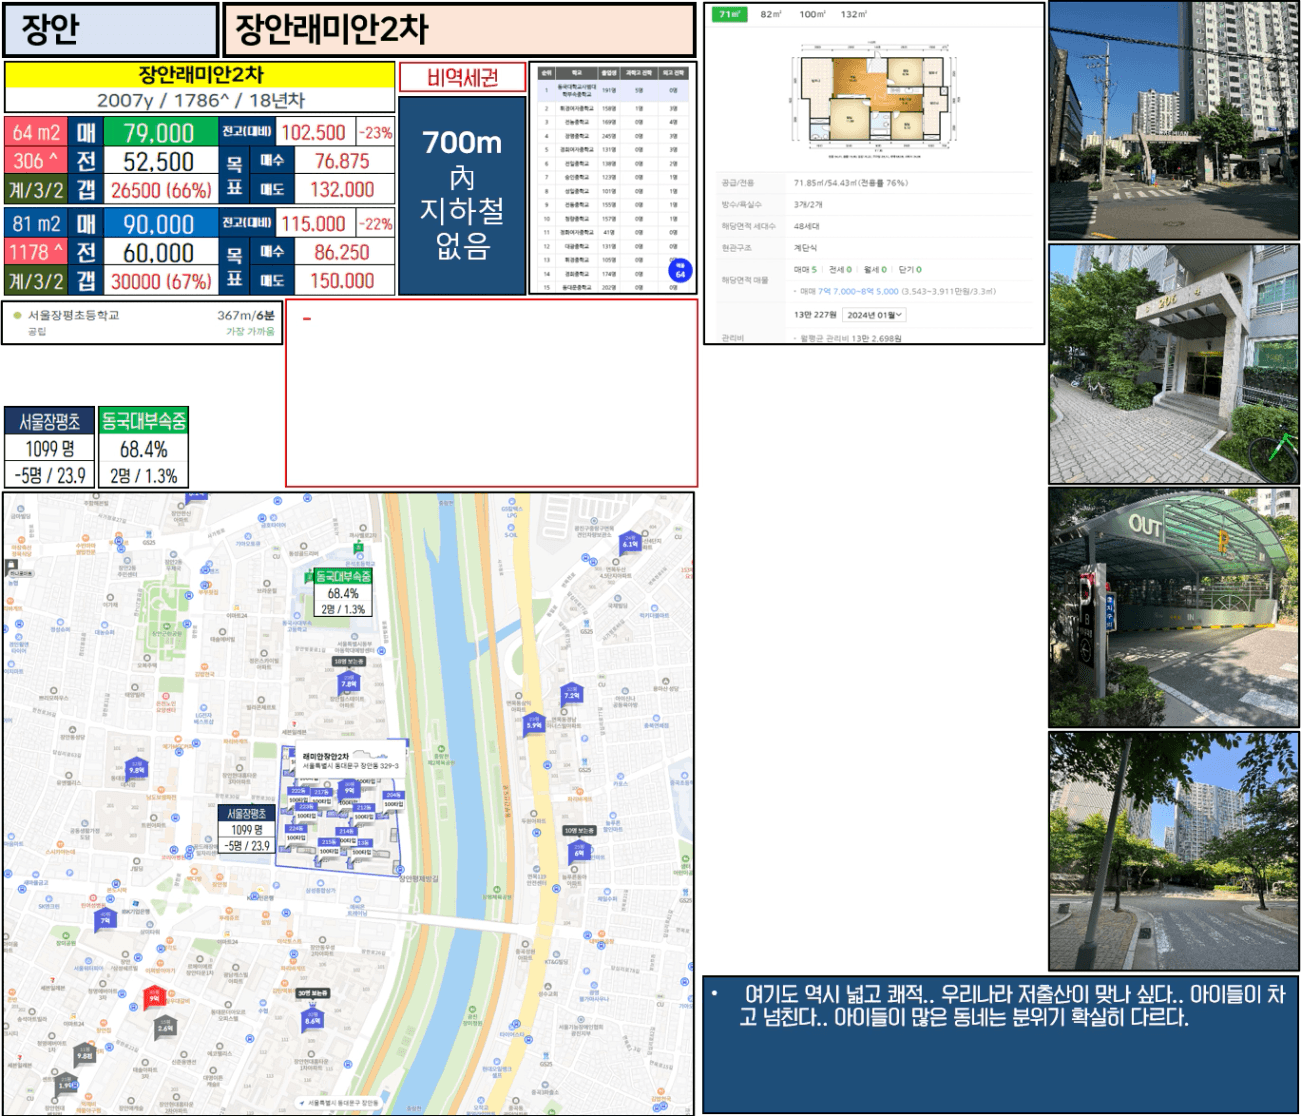Click the 7.8억 price marker on map

[x=348, y=681]
